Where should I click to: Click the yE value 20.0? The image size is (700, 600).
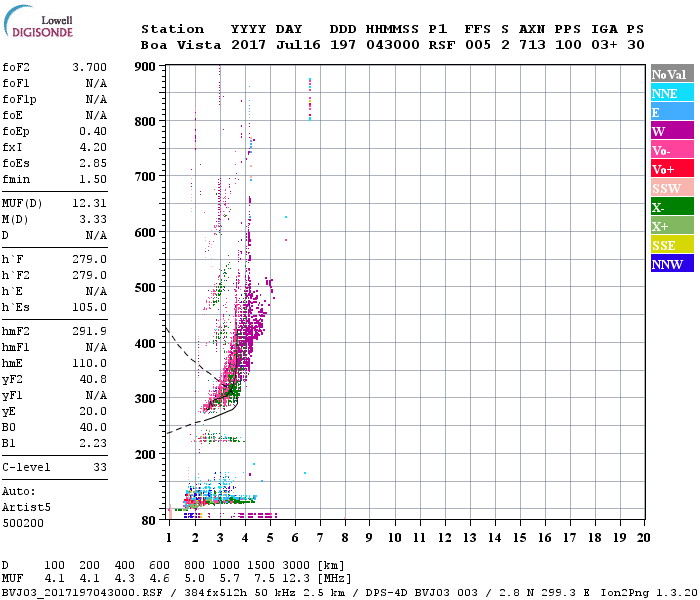(x=93, y=411)
